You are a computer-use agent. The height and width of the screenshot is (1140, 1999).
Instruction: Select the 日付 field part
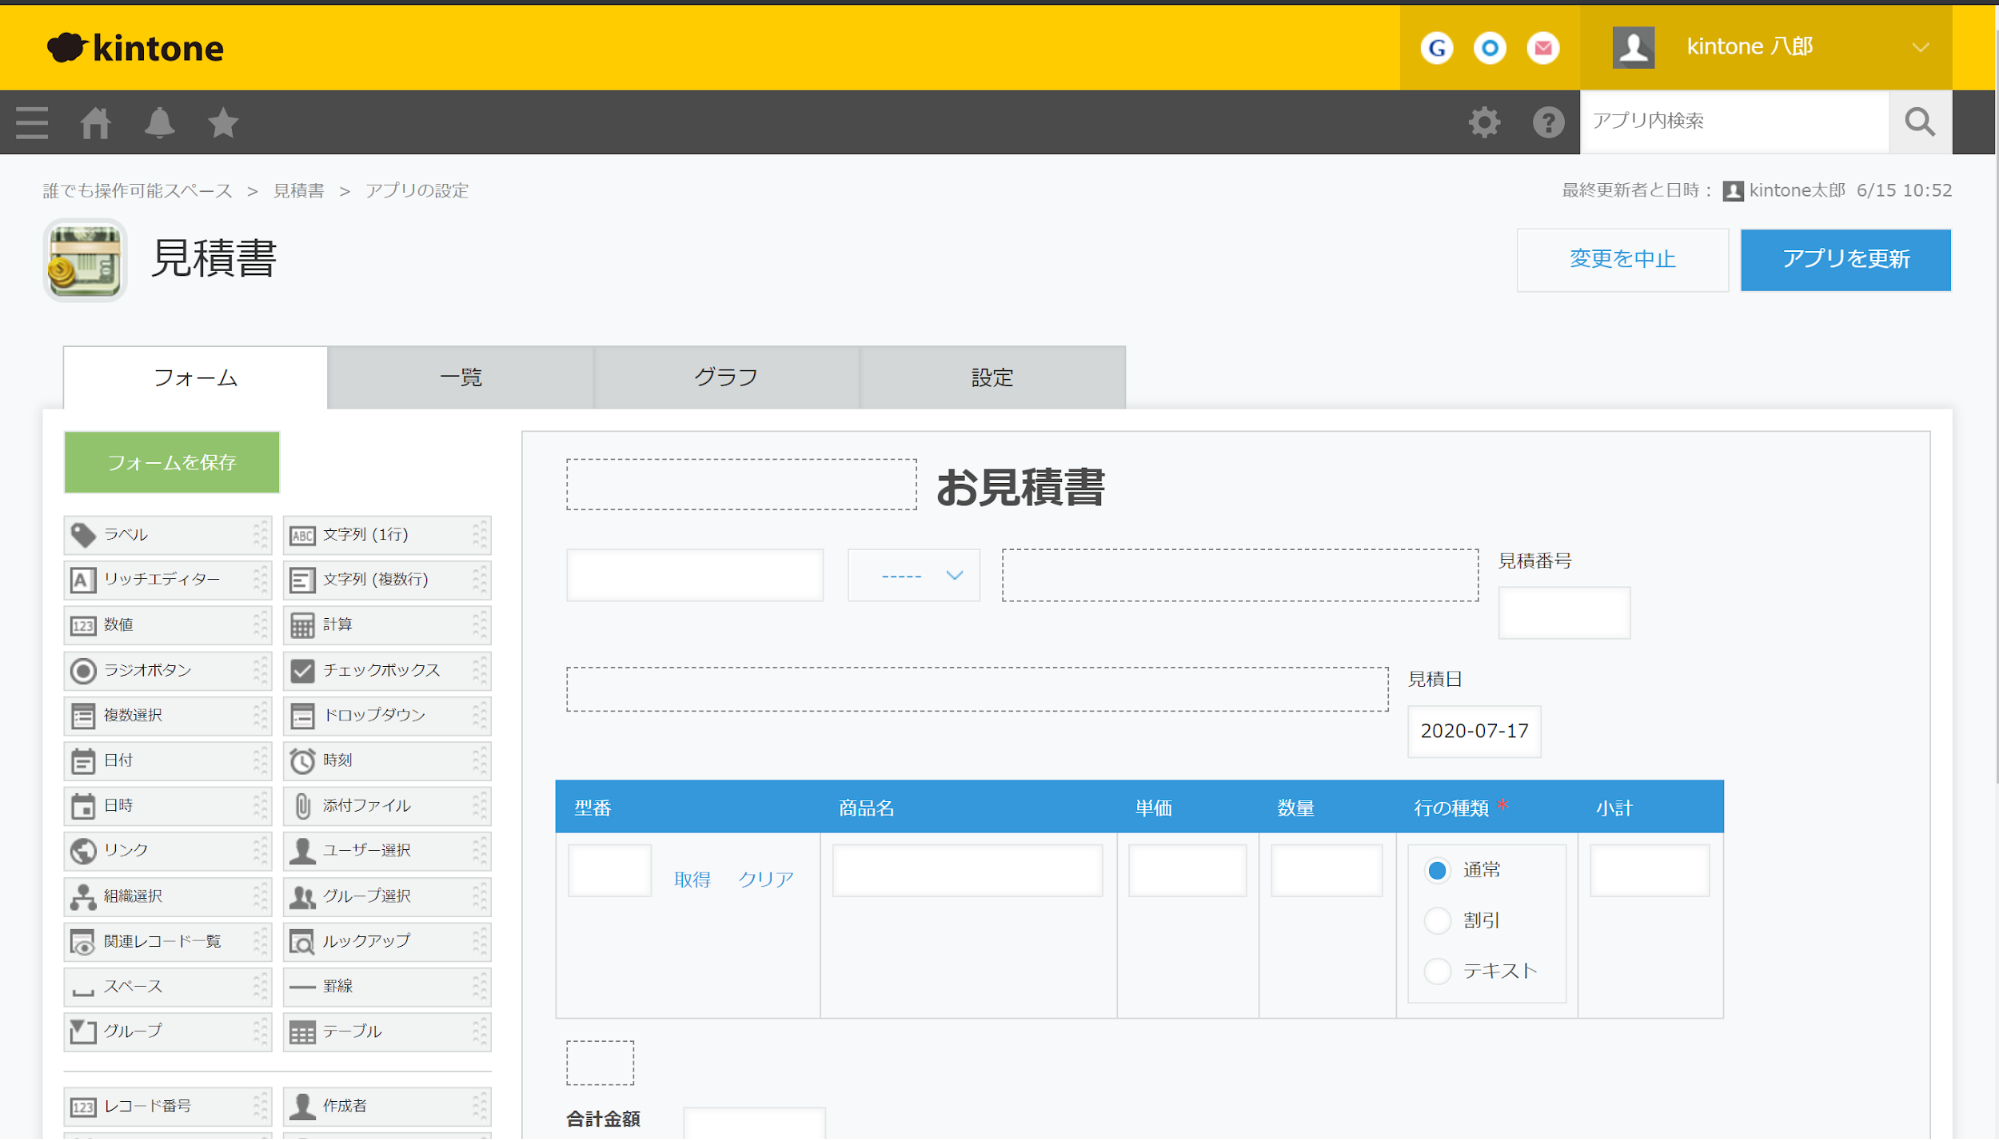click(x=167, y=761)
